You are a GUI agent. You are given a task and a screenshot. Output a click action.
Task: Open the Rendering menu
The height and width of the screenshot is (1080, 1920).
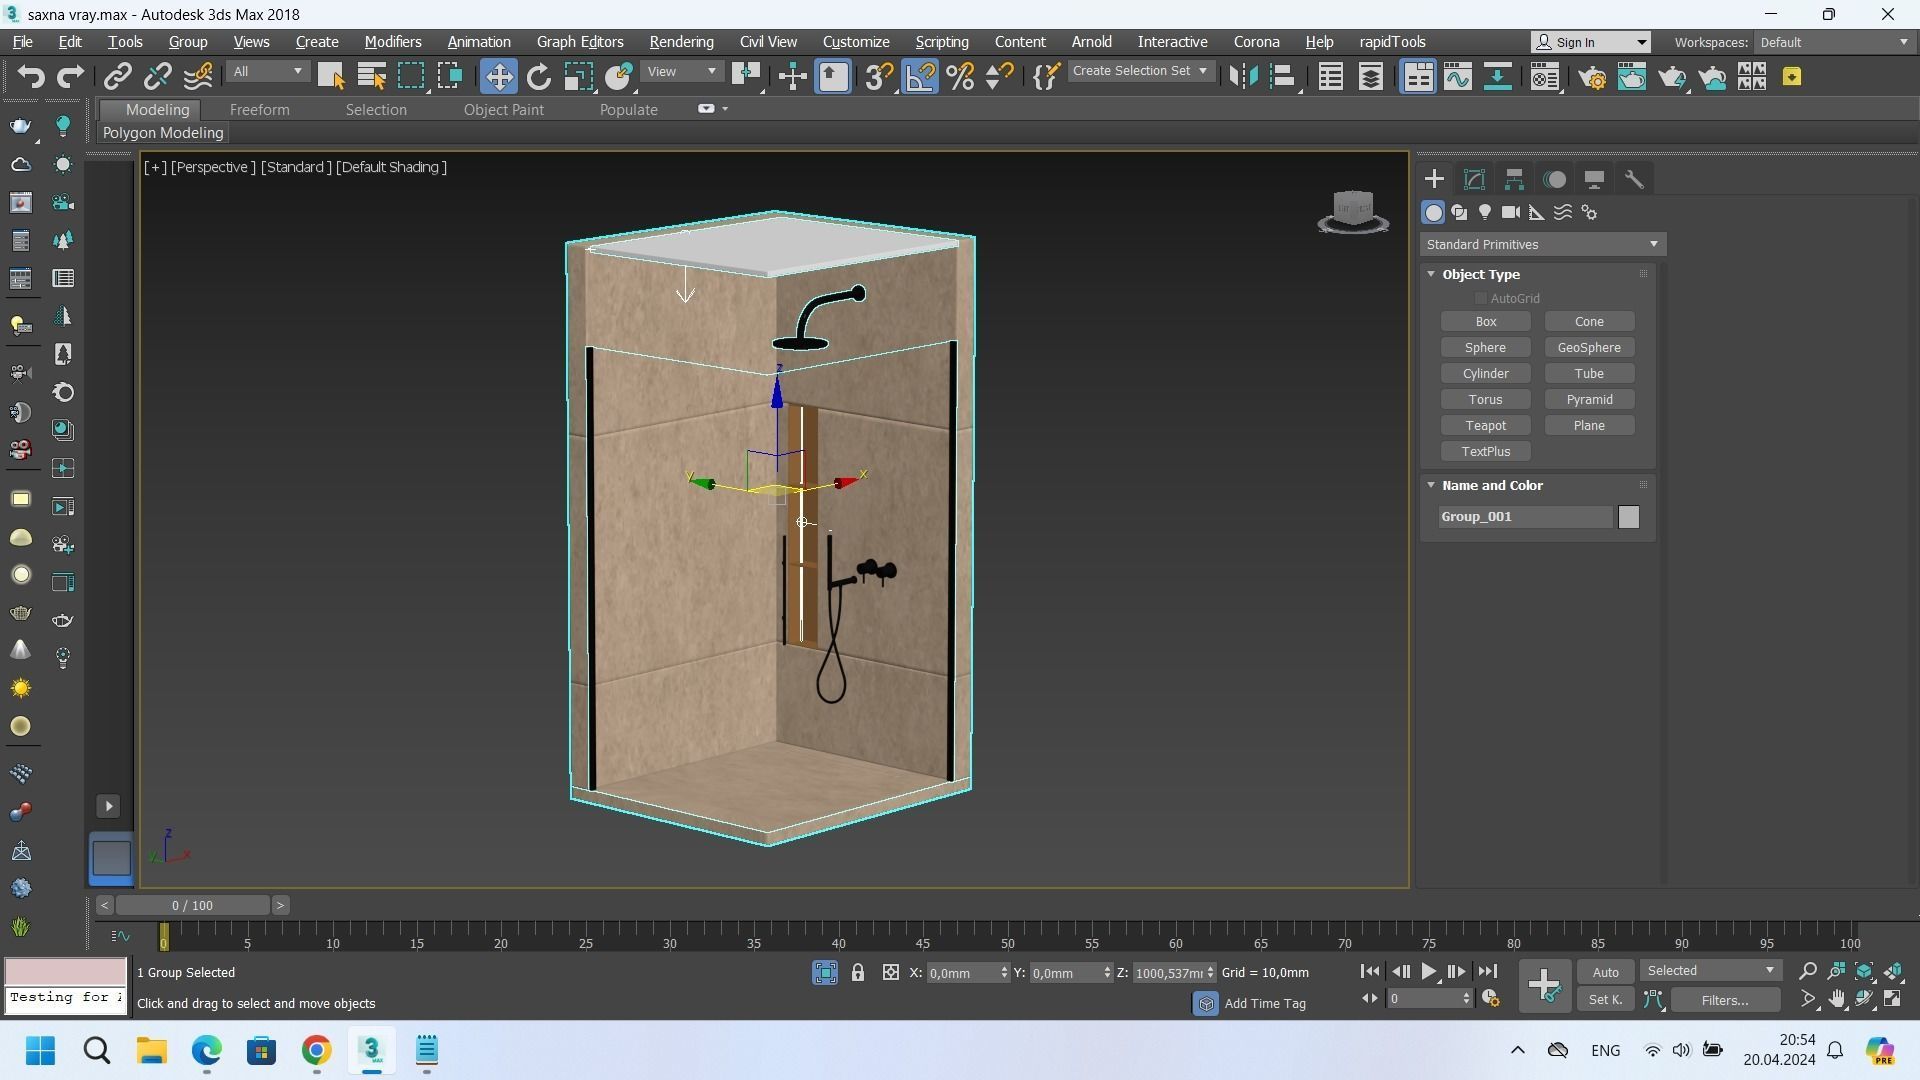681,42
